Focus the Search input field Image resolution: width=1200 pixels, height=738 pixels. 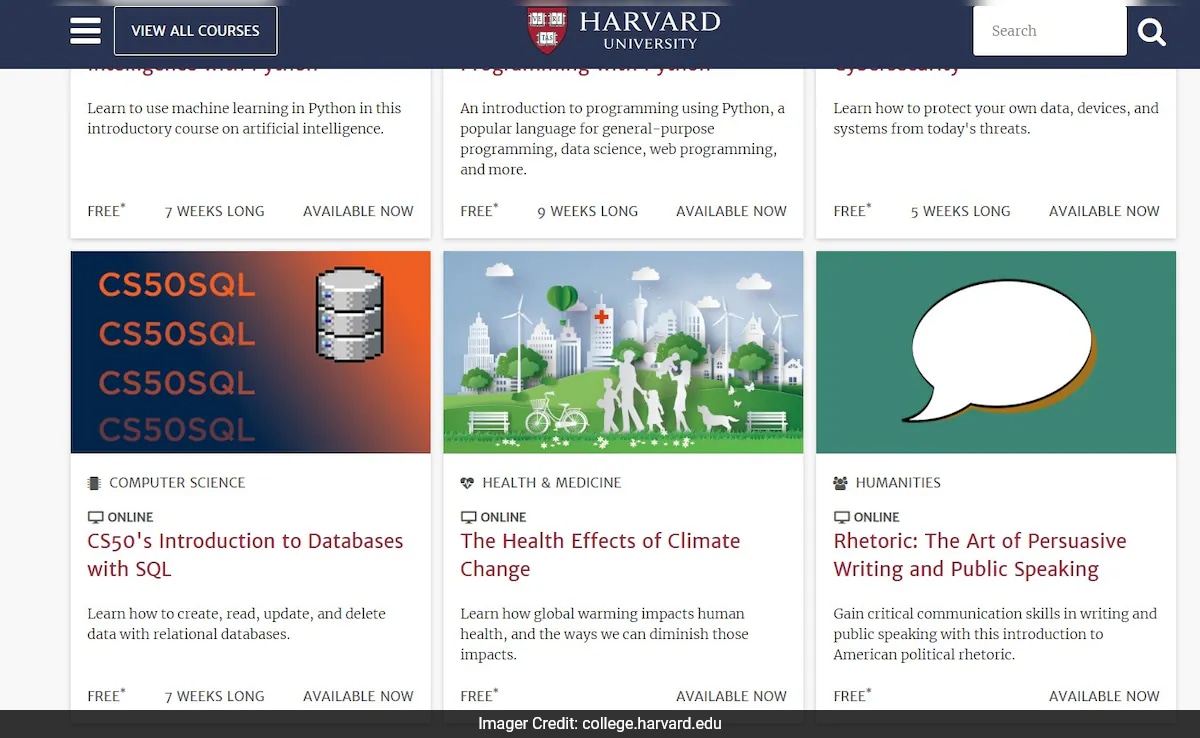(x=1050, y=31)
